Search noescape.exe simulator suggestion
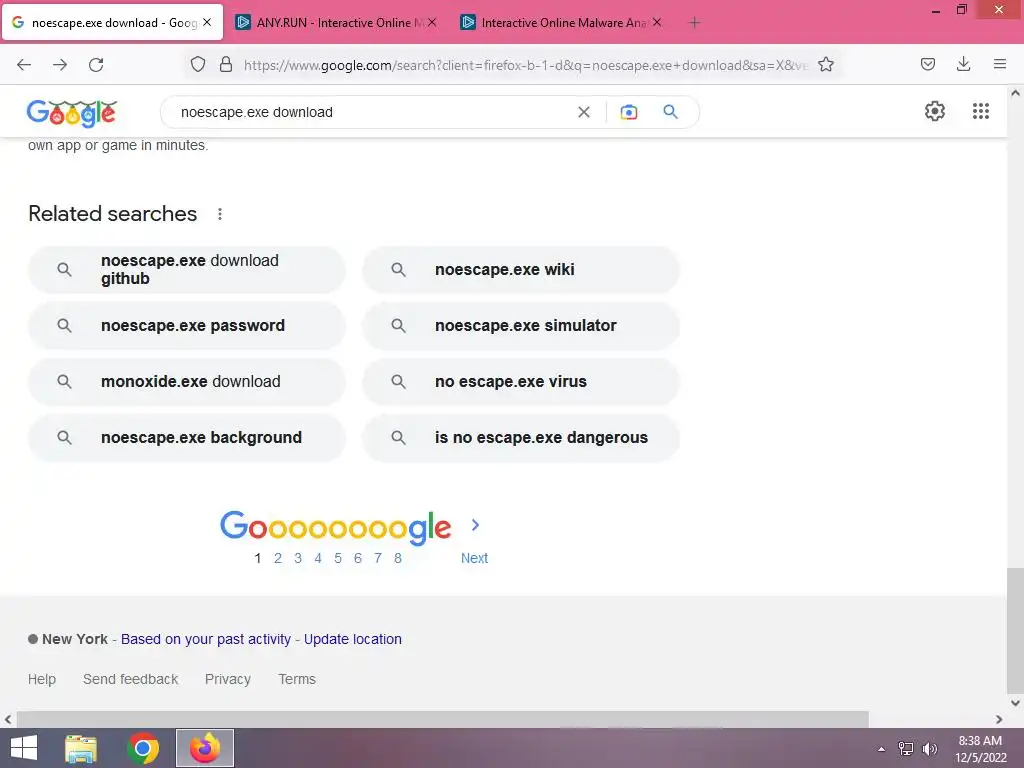1024x768 pixels. 521,325
